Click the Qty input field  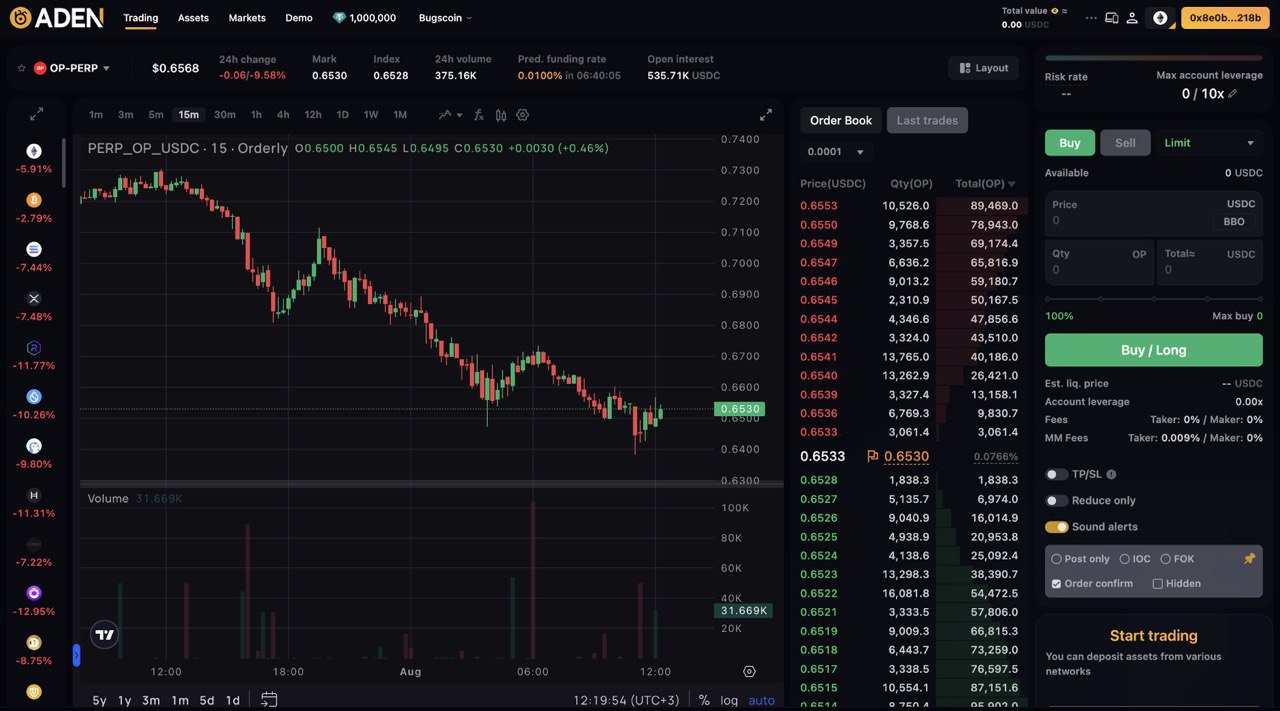[x=1099, y=262]
